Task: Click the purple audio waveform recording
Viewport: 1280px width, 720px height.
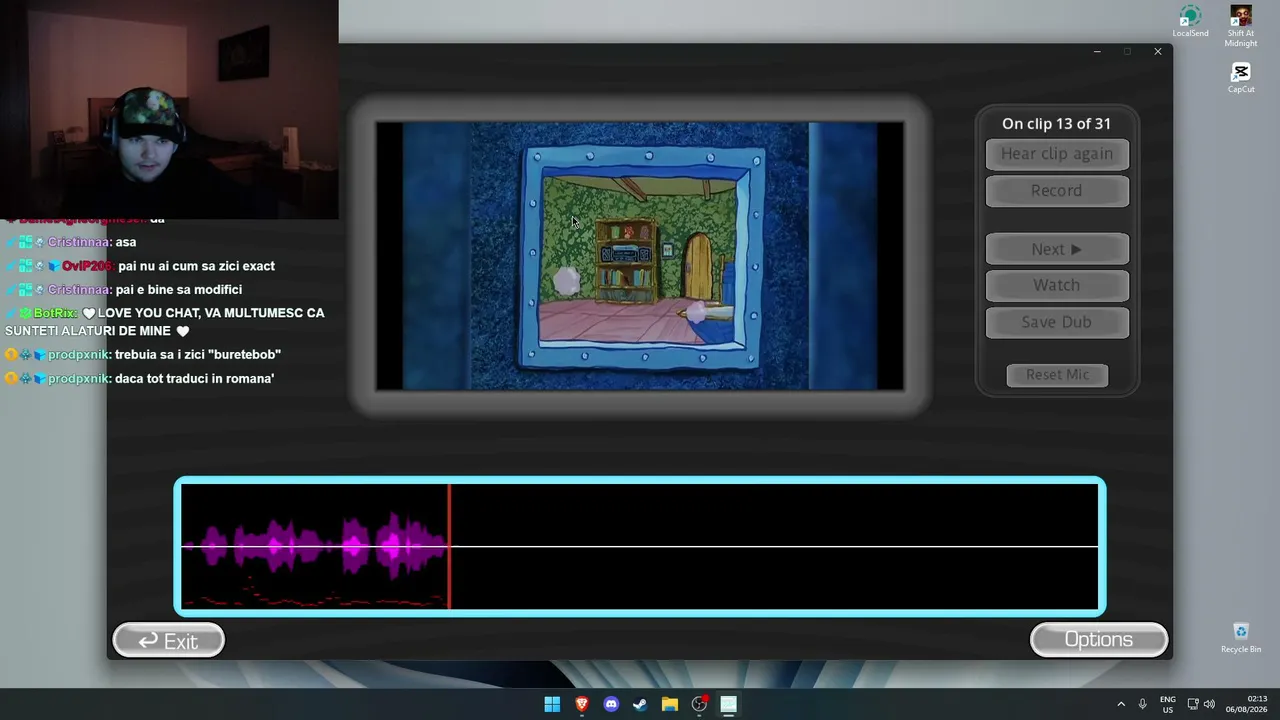Action: tap(315, 546)
